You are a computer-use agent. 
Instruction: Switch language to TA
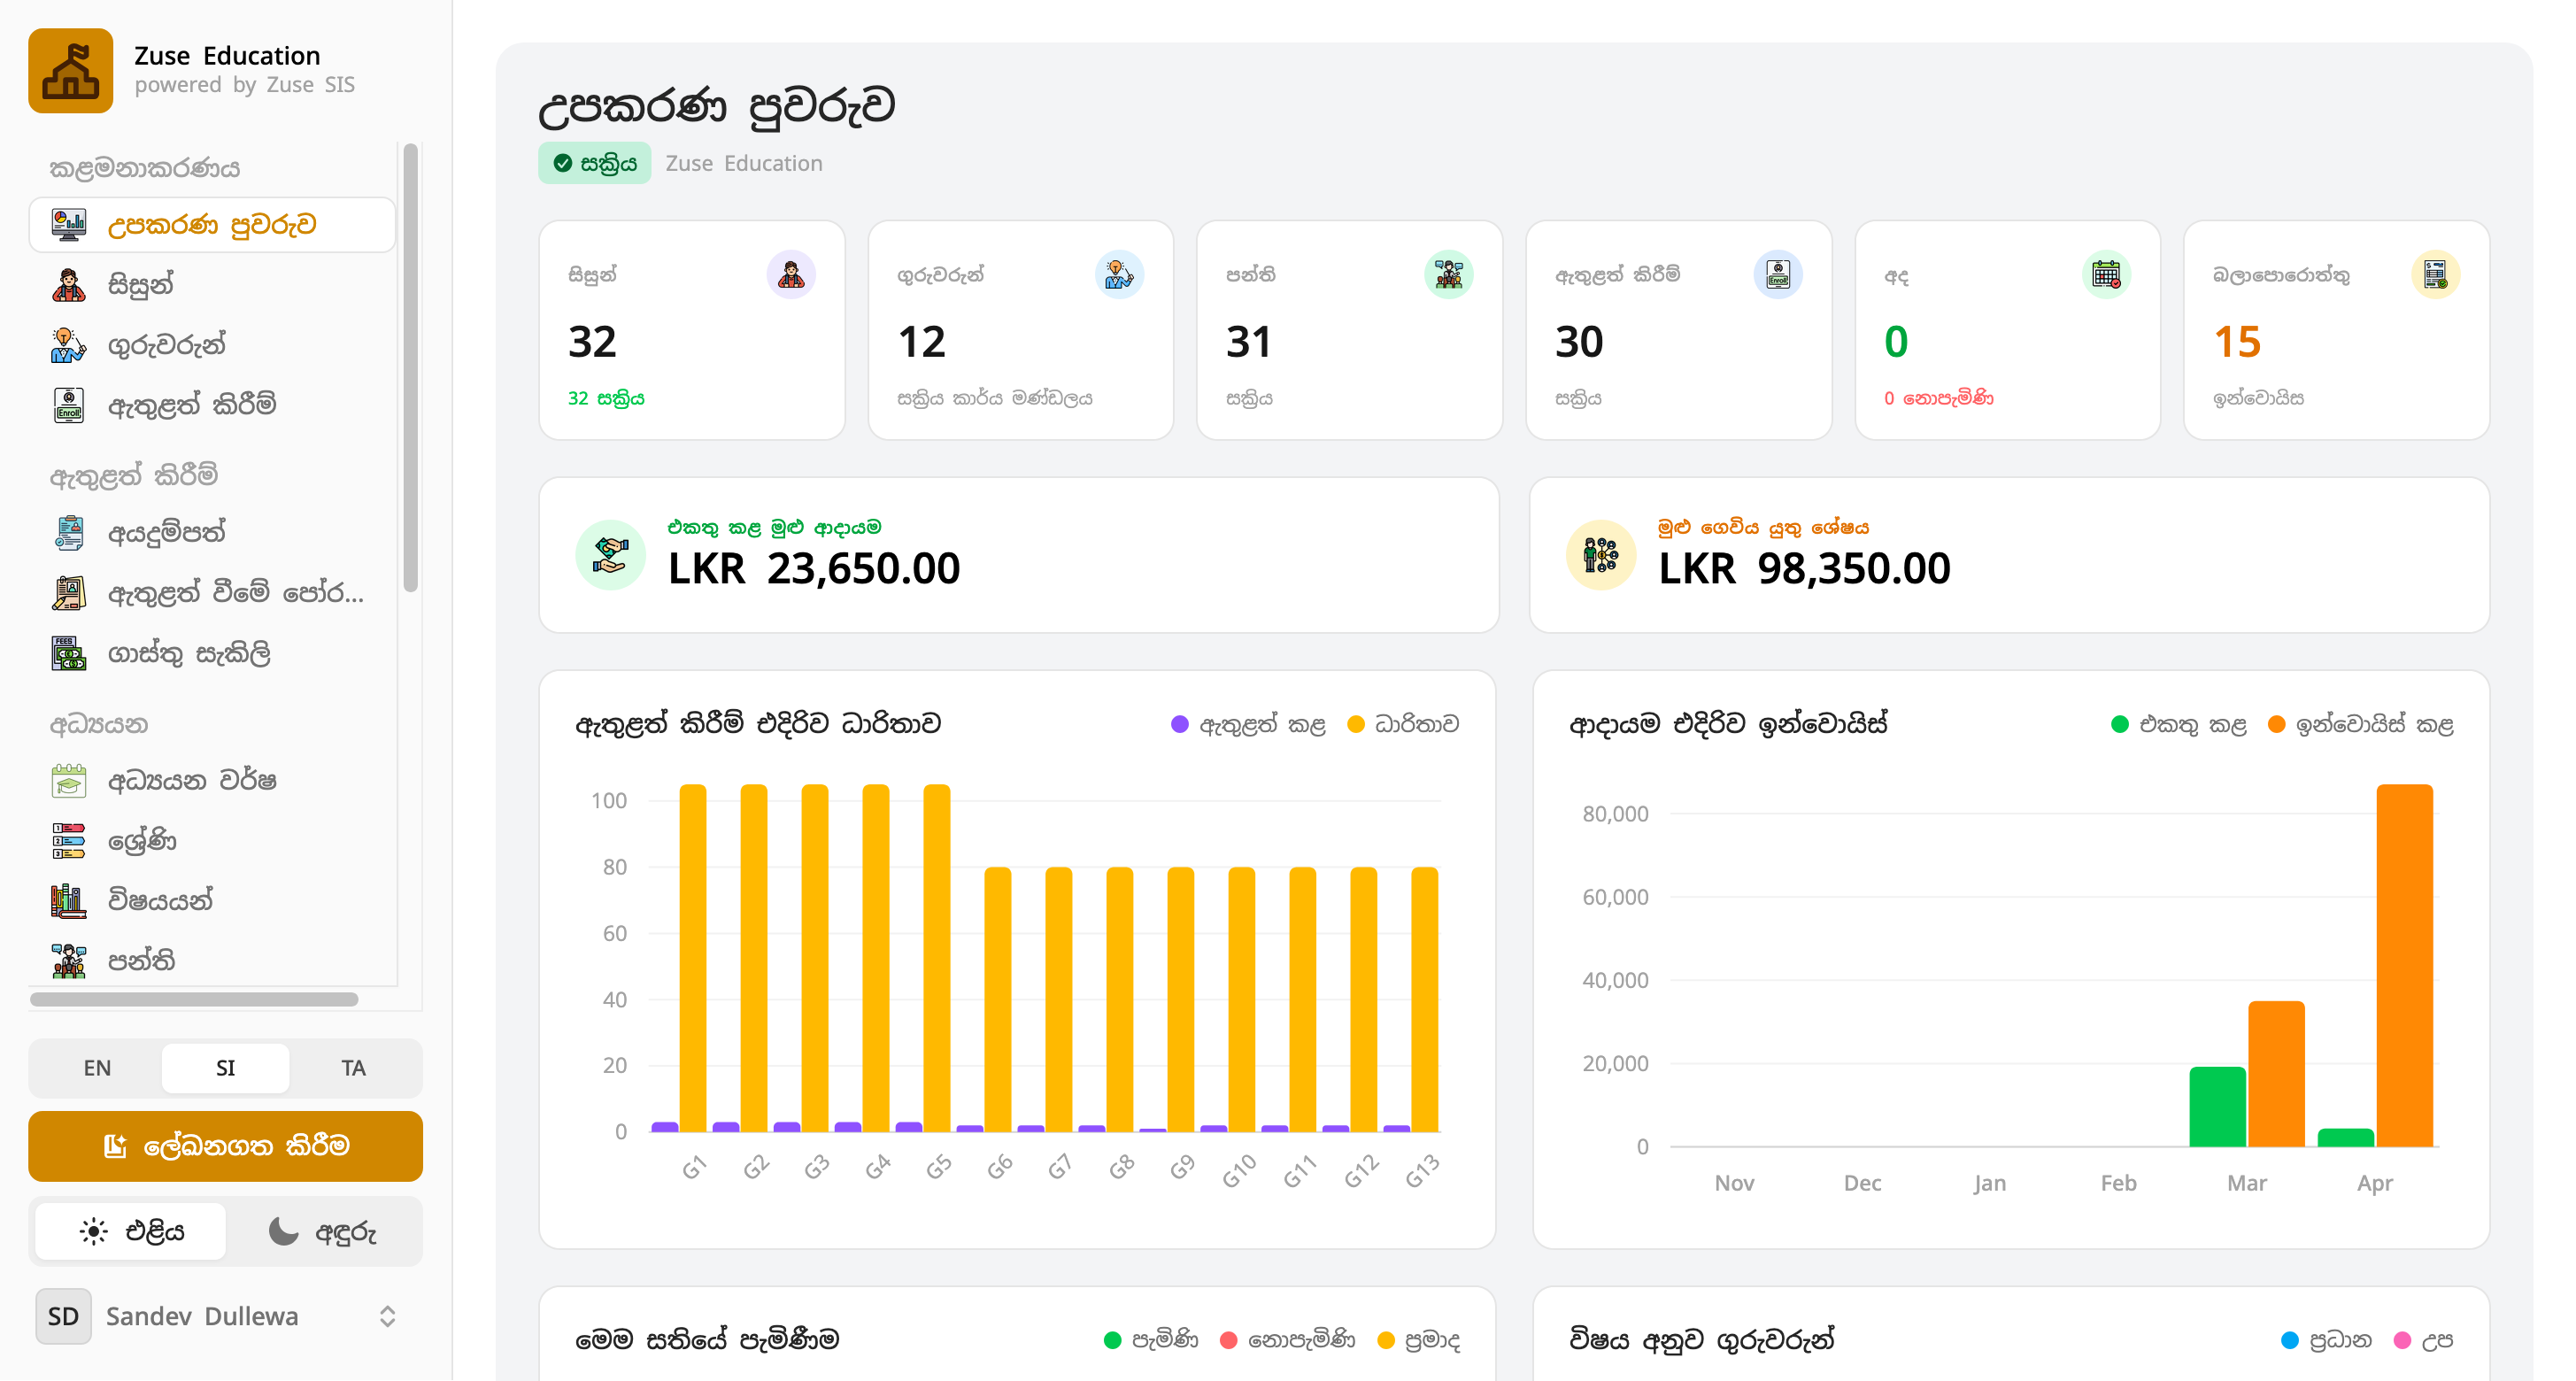click(x=353, y=1068)
